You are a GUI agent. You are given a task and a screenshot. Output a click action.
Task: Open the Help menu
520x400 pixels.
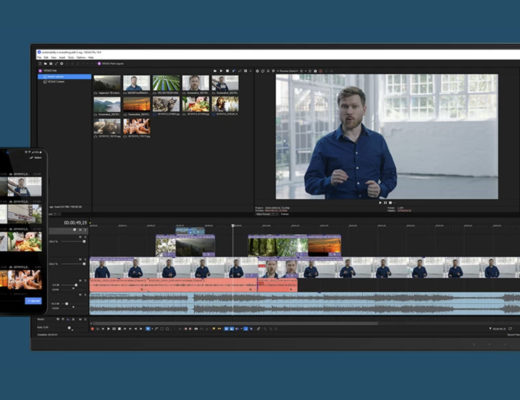91,57
